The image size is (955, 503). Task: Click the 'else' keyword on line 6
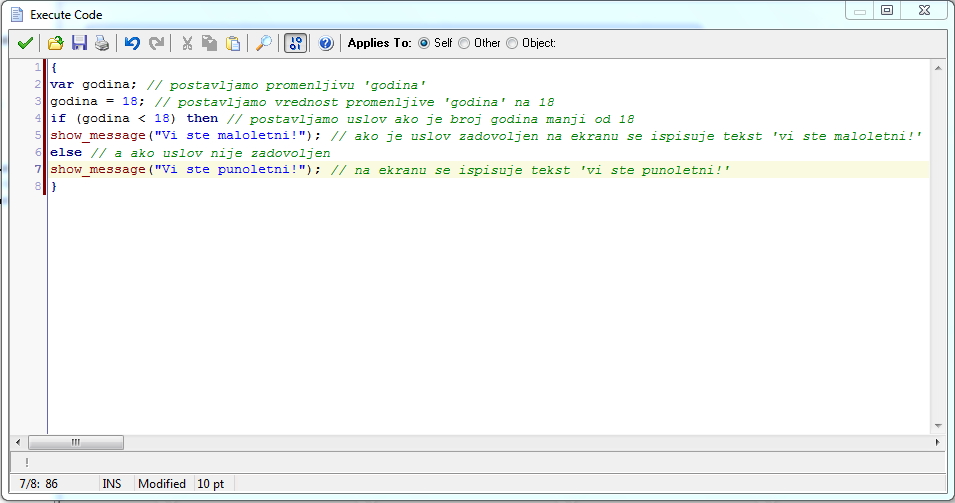point(66,152)
